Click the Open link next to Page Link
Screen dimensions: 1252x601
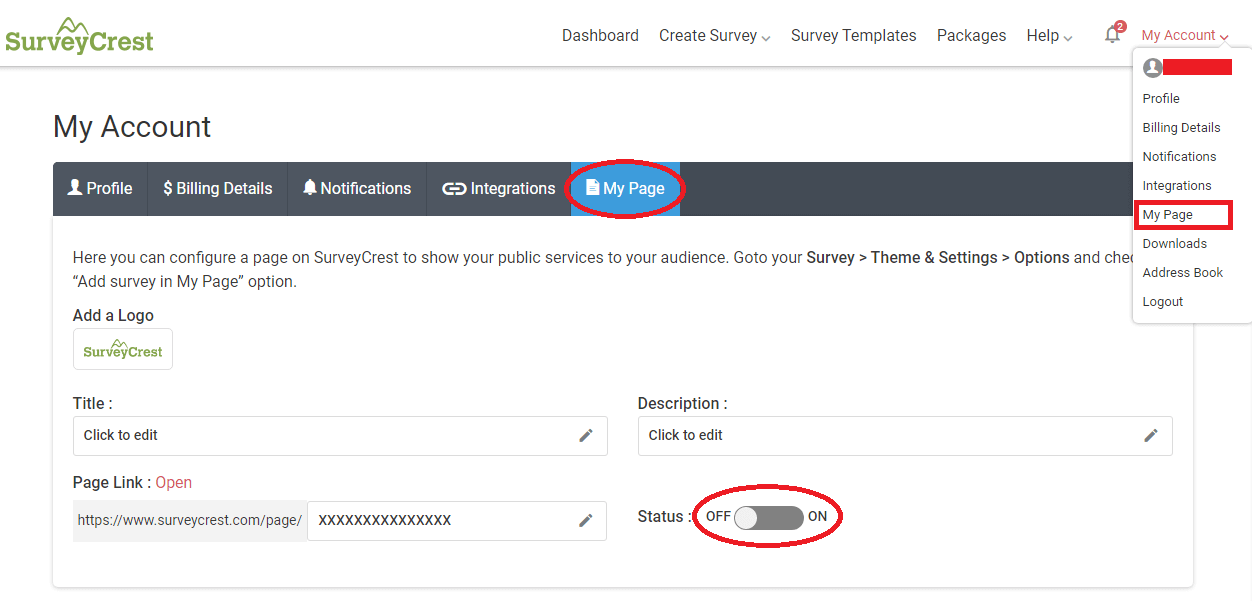point(173,482)
